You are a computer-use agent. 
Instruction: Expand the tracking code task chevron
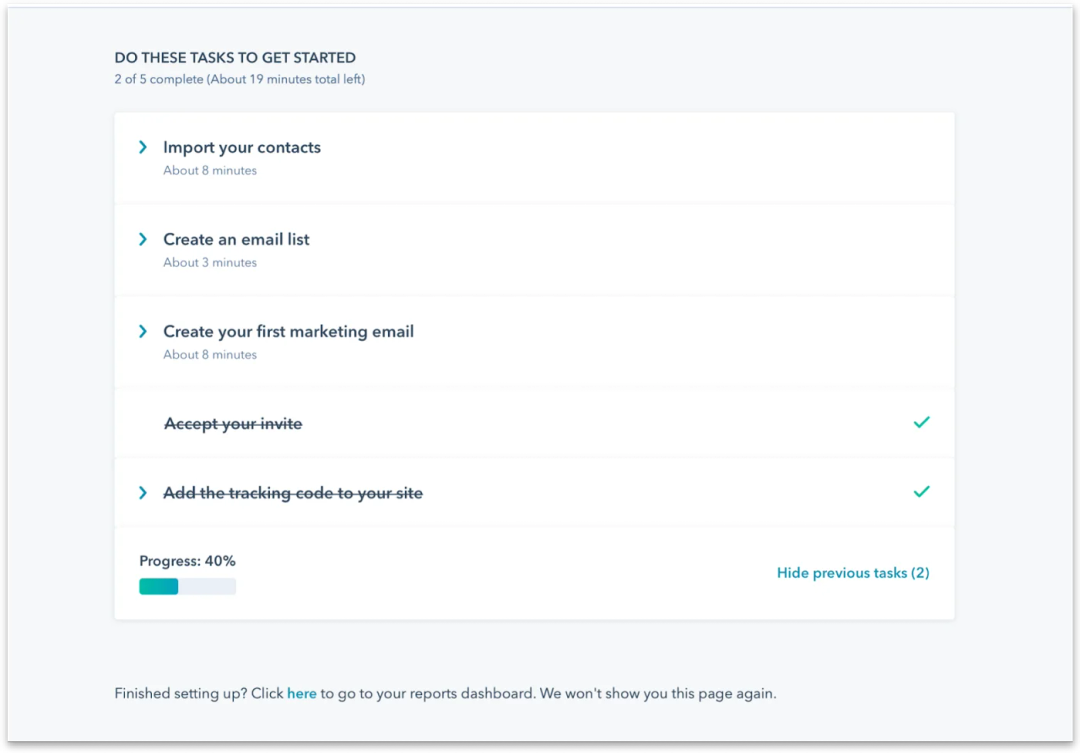click(143, 493)
